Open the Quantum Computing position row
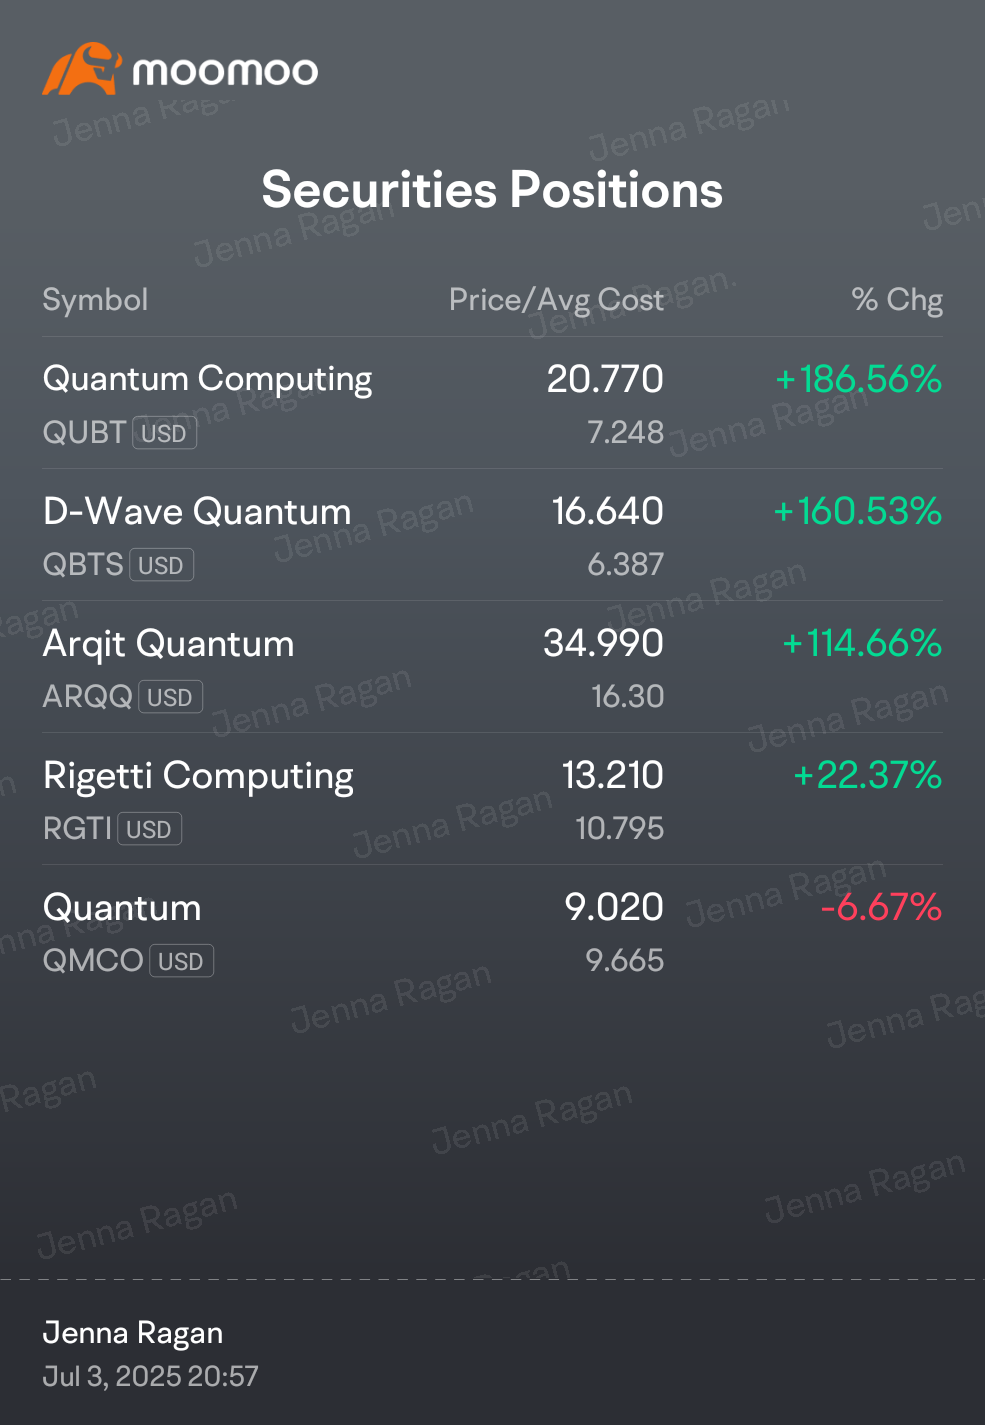Screen dimensions: 985x1425 click(x=492, y=403)
